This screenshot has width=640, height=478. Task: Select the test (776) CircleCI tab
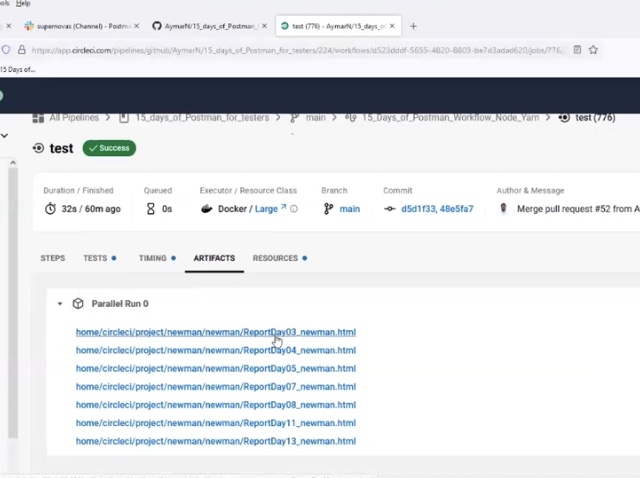[x=339, y=26]
